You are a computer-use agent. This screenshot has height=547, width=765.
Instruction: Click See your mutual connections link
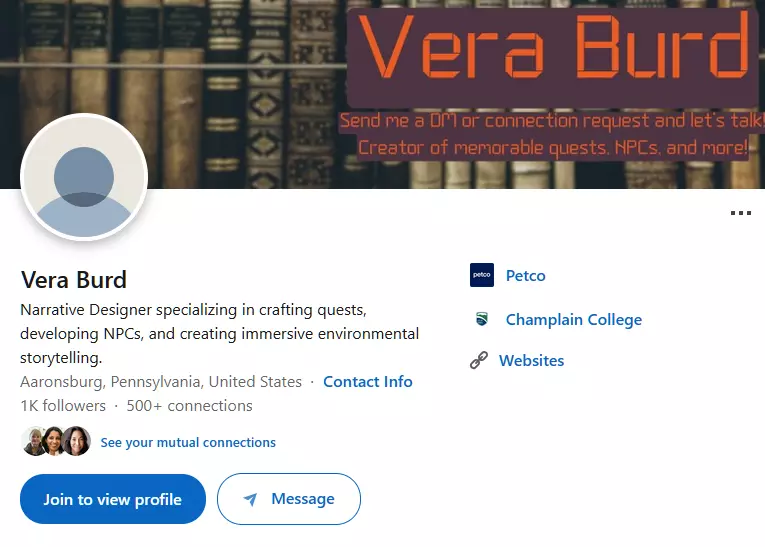(188, 442)
